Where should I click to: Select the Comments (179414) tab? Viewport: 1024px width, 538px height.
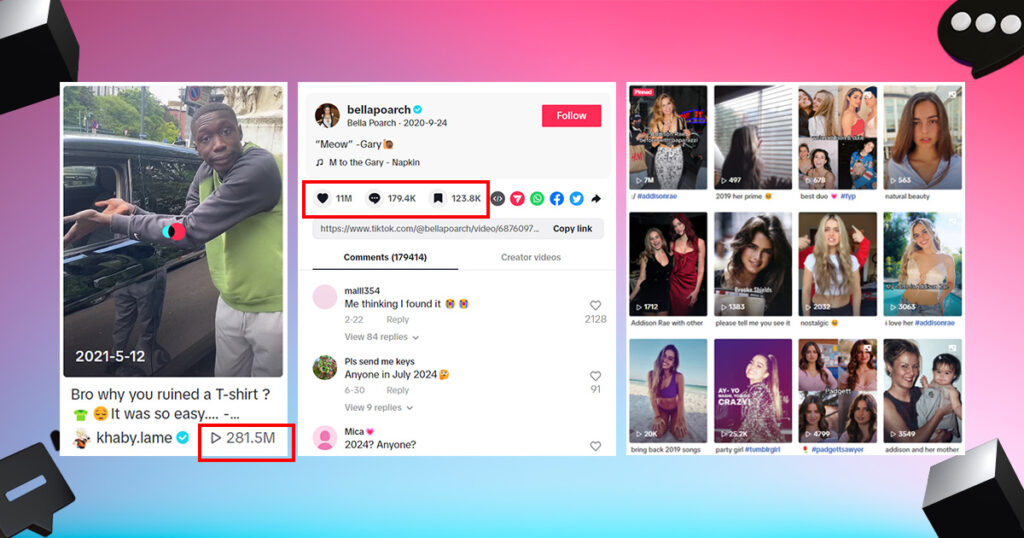pos(385,257)
